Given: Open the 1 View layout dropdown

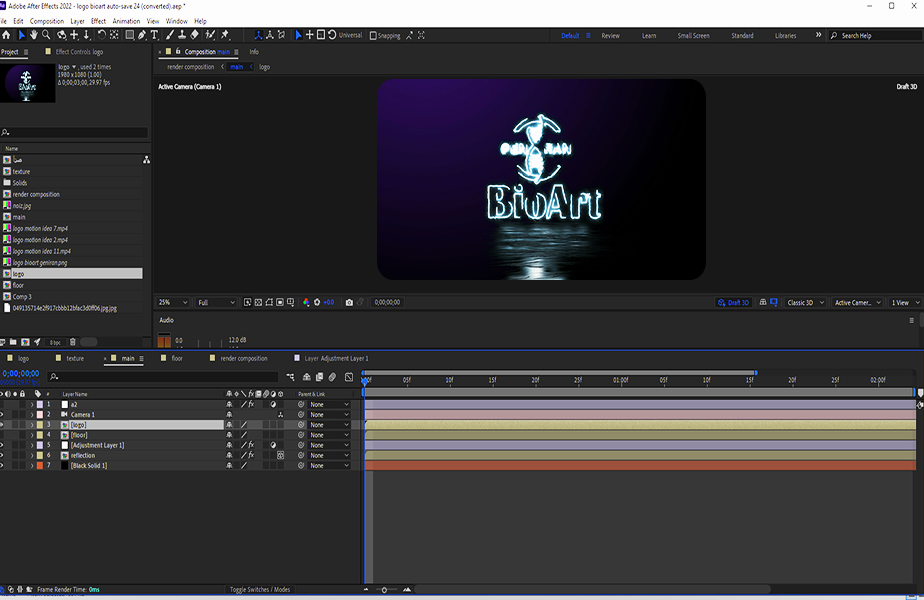Looking at the screenshot, I should (905, 302).
